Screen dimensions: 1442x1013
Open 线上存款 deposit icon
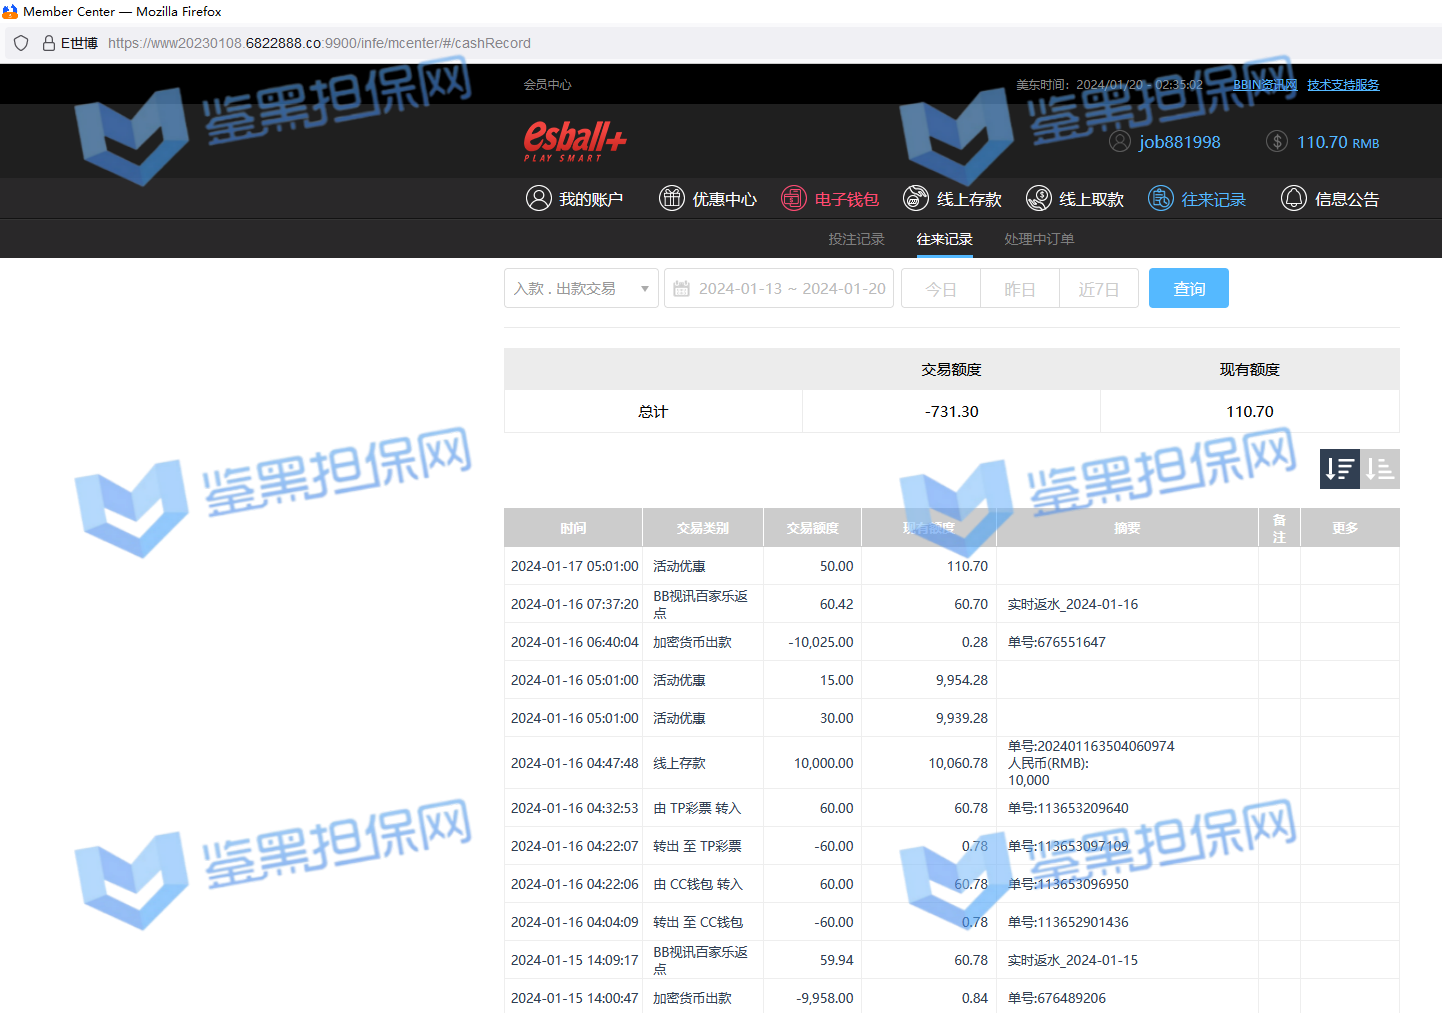915,199
